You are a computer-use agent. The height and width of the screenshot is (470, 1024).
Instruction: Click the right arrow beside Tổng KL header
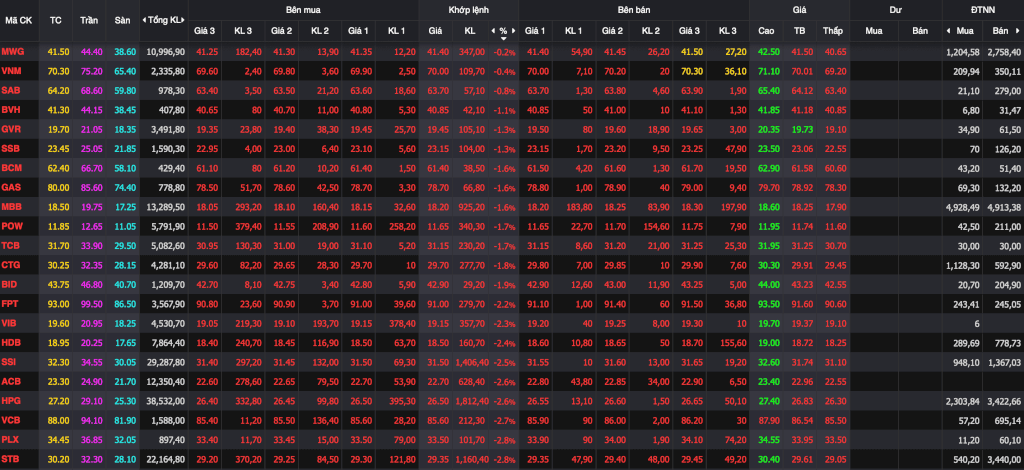click(185, 20)
